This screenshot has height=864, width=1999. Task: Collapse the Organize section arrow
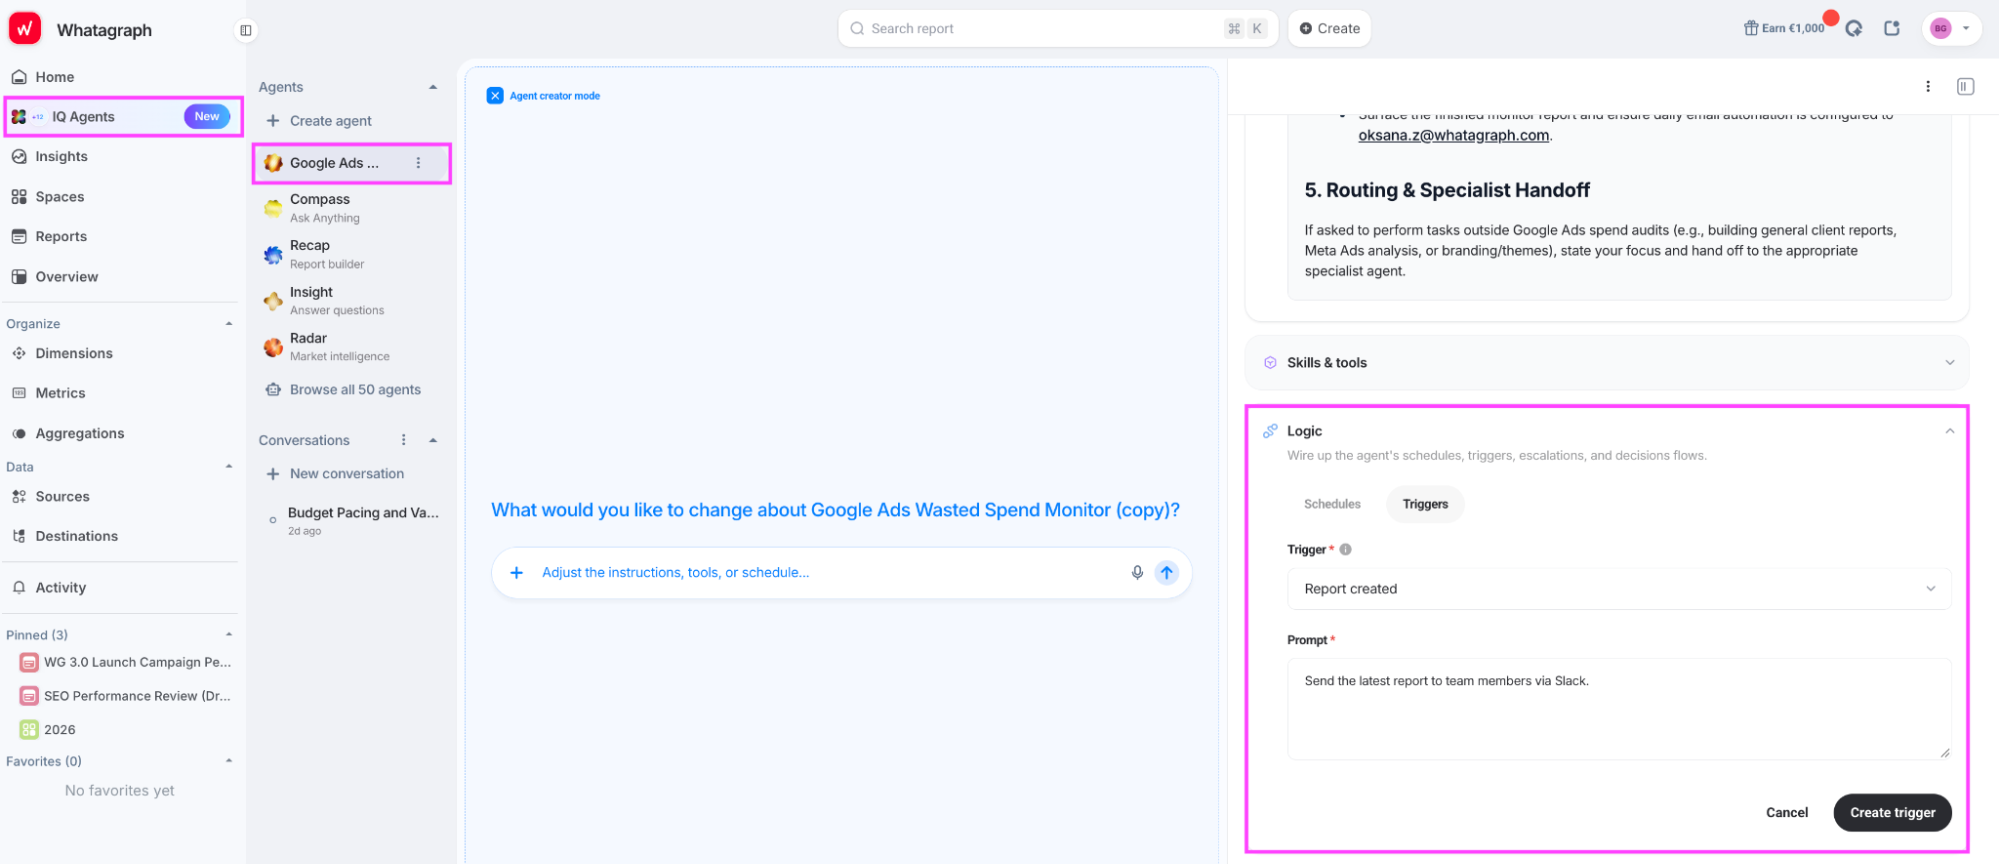pyautogui.click(x=229, y=324)
